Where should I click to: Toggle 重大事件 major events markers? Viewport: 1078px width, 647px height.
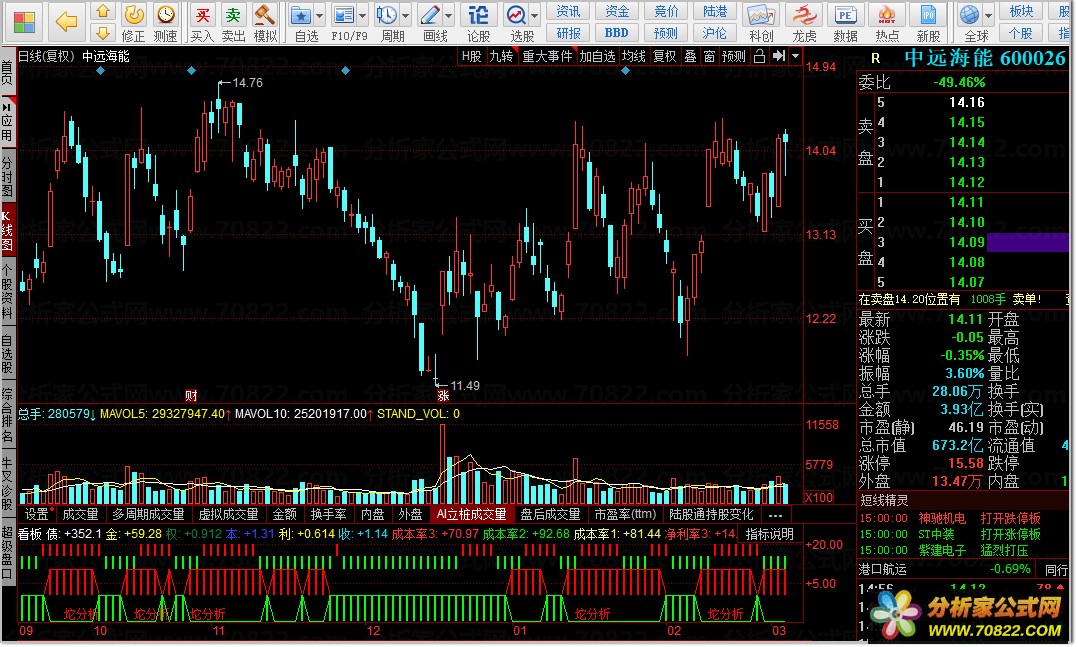pos(547,56)
